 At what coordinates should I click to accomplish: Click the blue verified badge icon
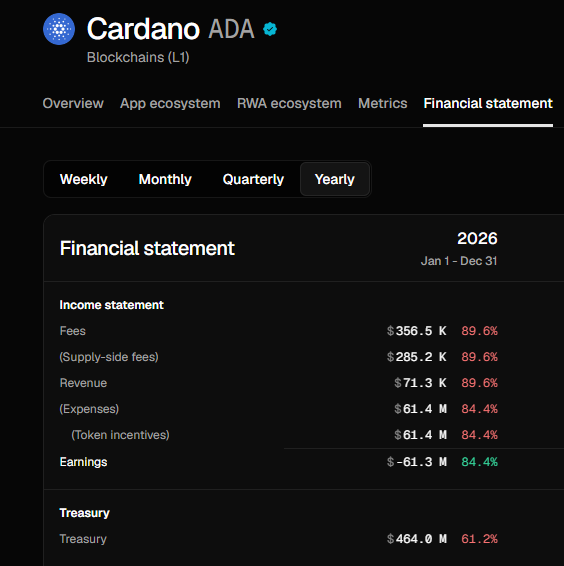[x=270, y=29]
